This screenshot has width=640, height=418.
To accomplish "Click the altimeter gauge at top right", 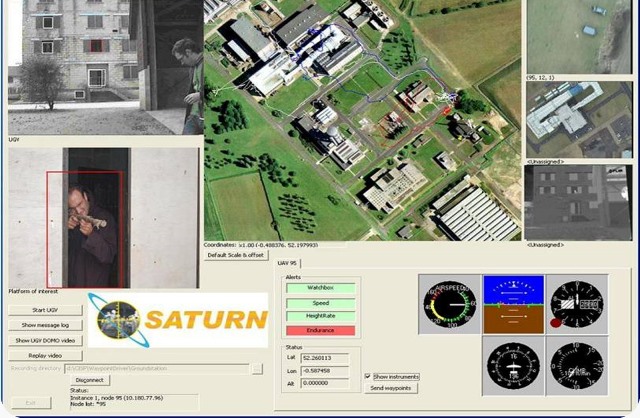I will point(577,304).
